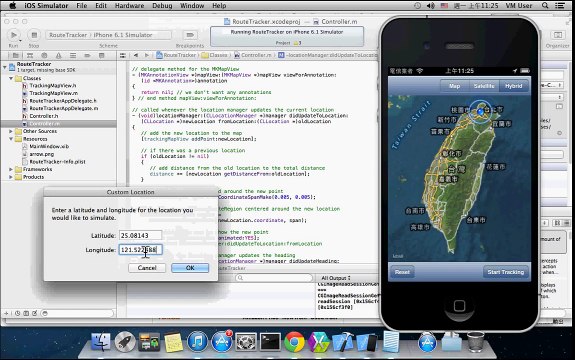This screenshot has width=575, height=360.
Task: Show the Project navigator folder icon
Action: click(15, 56)
